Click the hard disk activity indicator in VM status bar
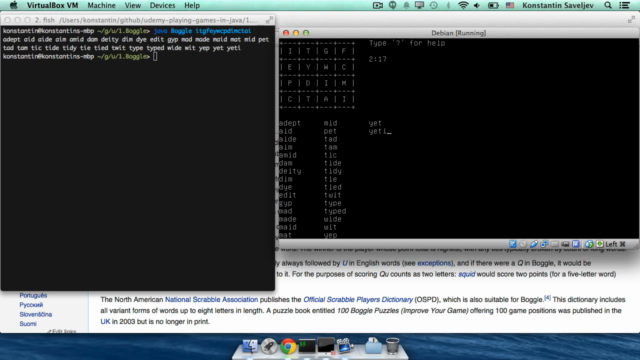Viewport: 640px width, 360px height. pyautogui.click(x=512, y=244)
